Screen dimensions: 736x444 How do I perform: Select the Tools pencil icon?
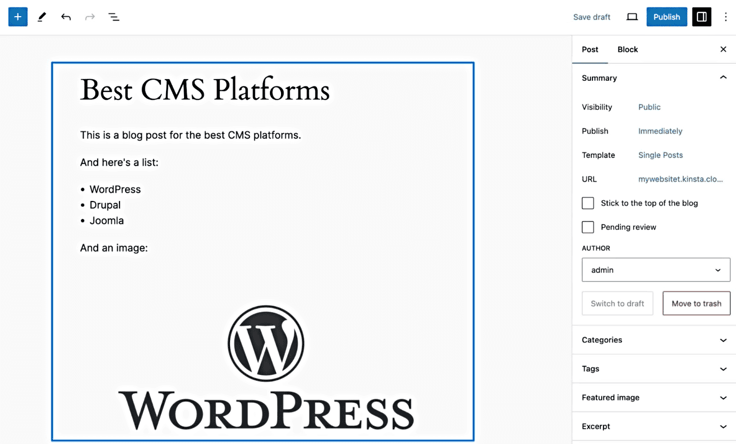(x=42, y=17)
